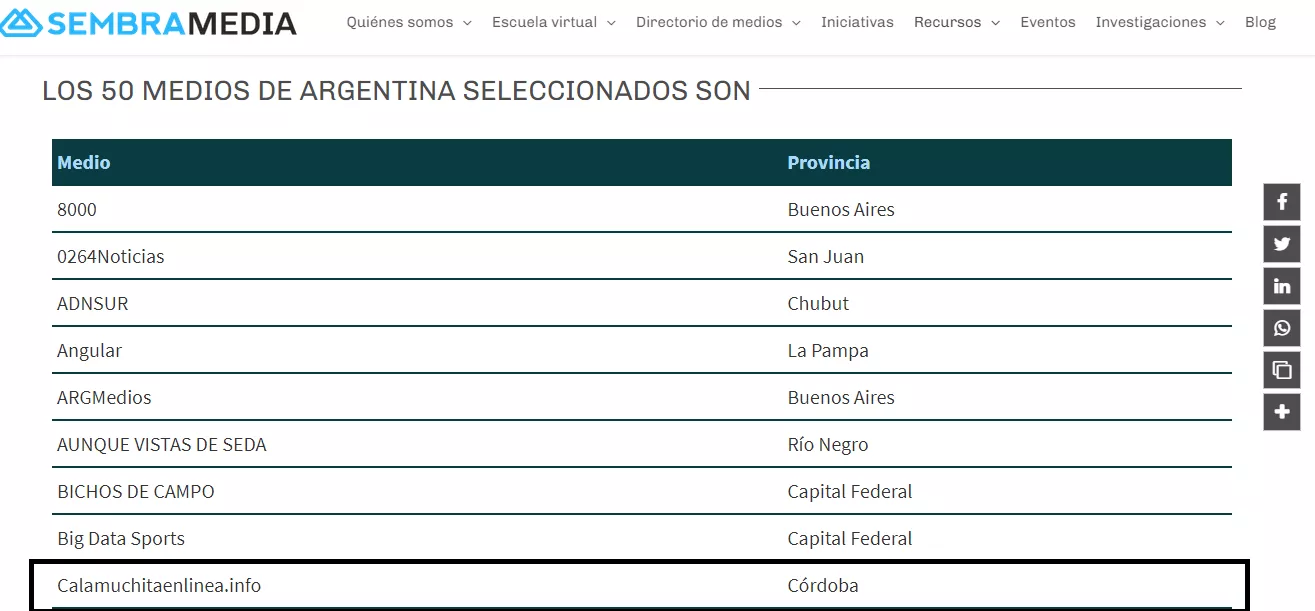Viewport: 1315px width, 611px height.
Task: Click the Medio column header
Action: pyautogui.click(x=84, y=162)
